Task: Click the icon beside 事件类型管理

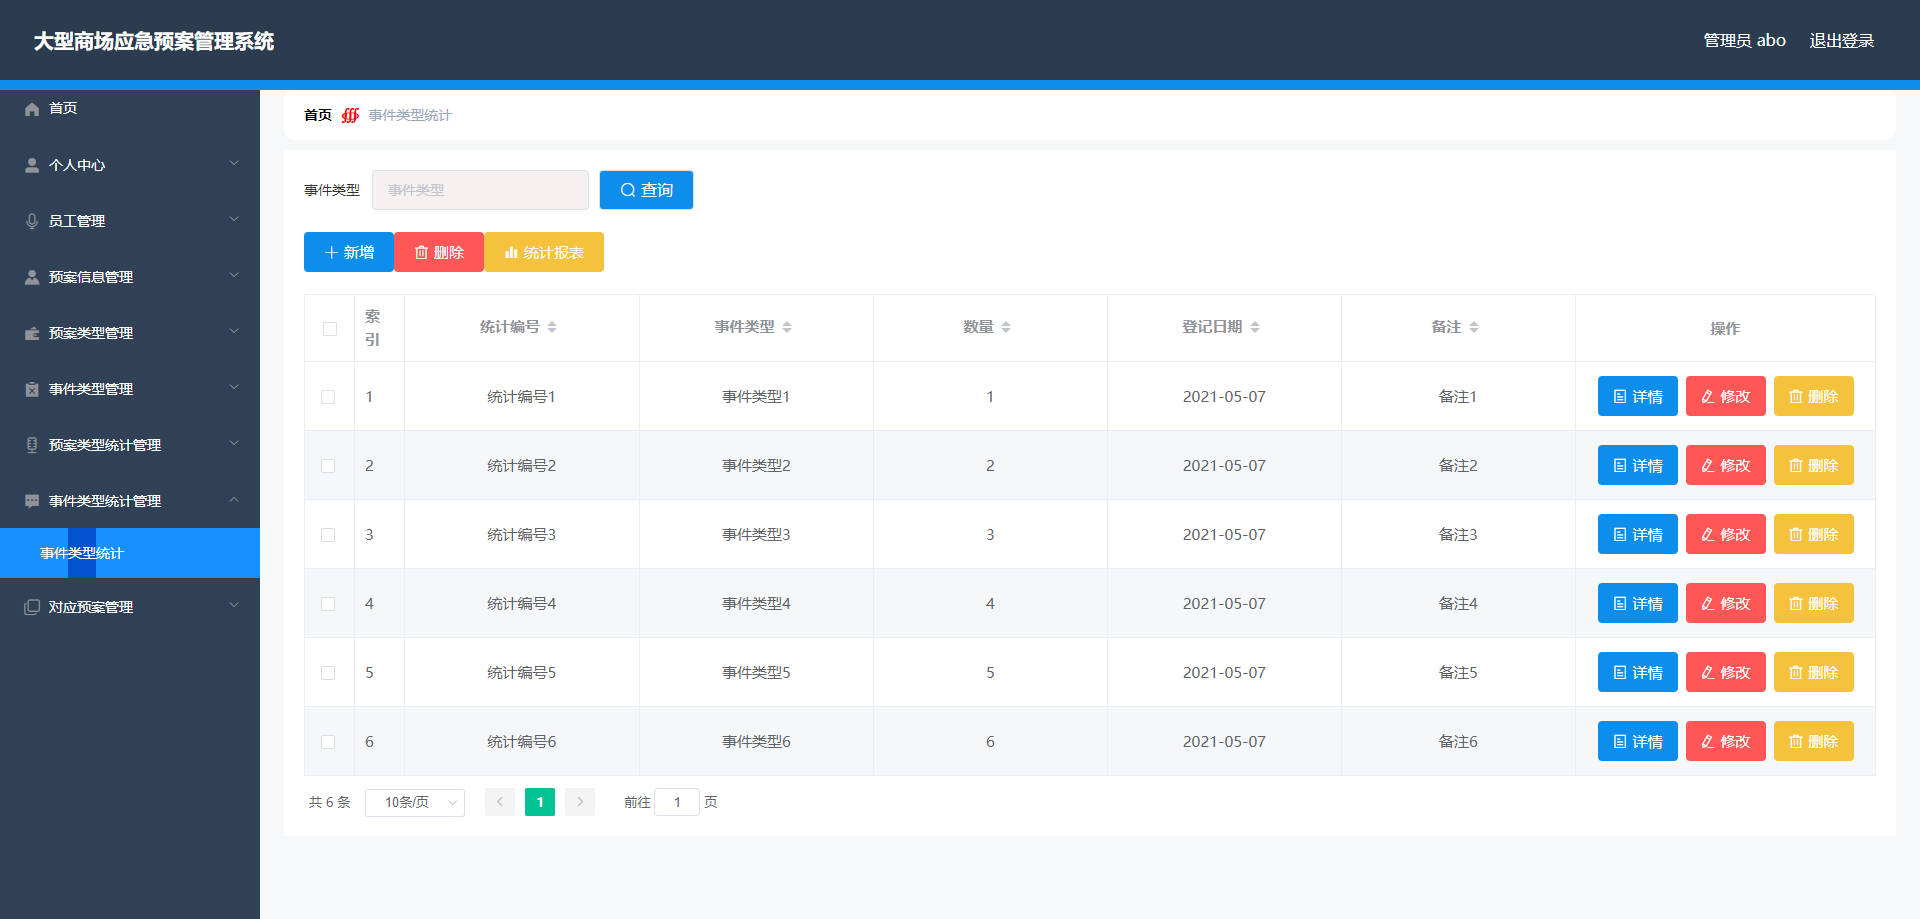Action: (32, 389)
